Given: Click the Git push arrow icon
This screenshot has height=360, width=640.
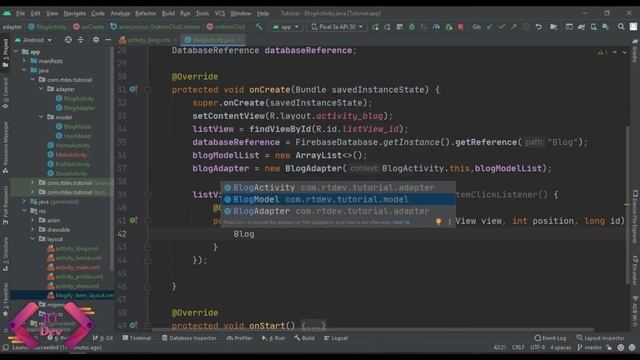Looking at the screenshot, I should 513,27.
